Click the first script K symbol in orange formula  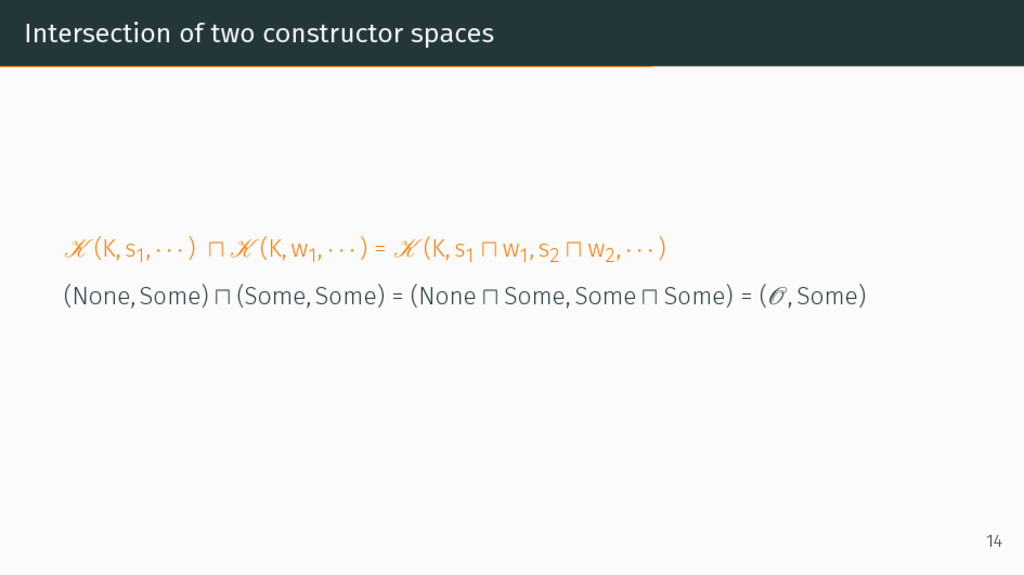click(77, 249)
